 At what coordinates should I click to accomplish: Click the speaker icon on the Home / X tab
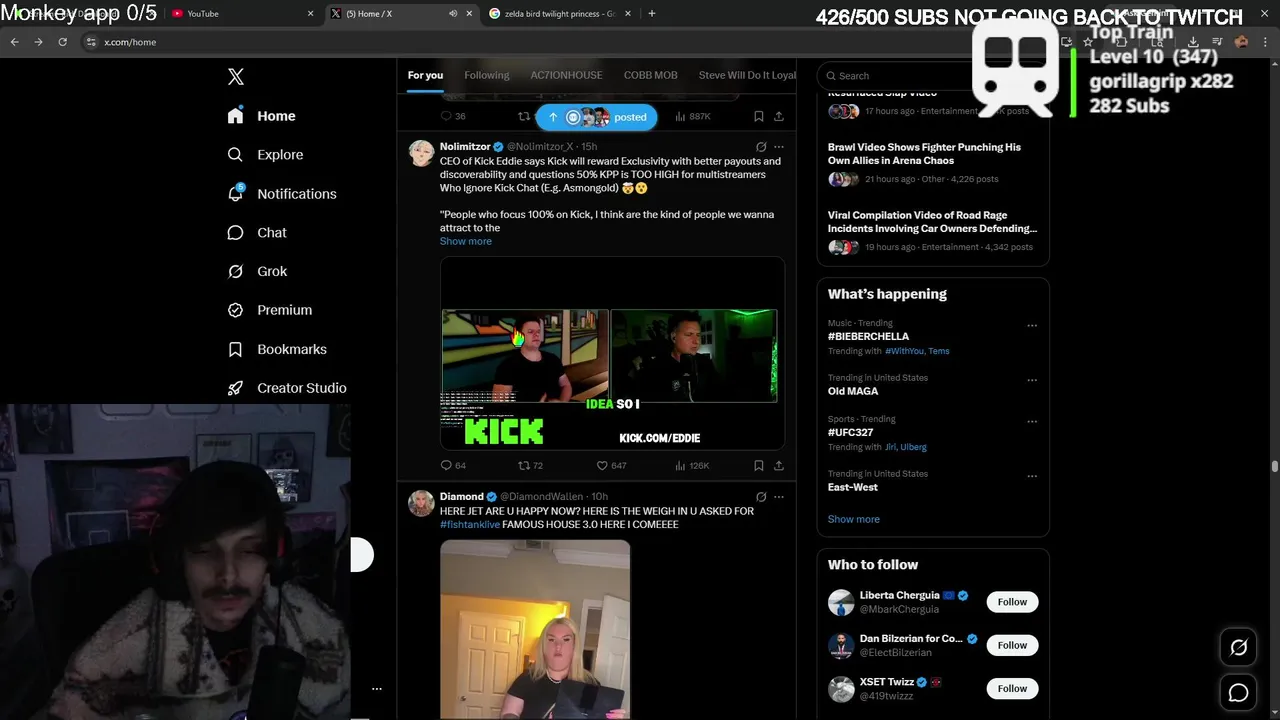click(x=453, y=14)
